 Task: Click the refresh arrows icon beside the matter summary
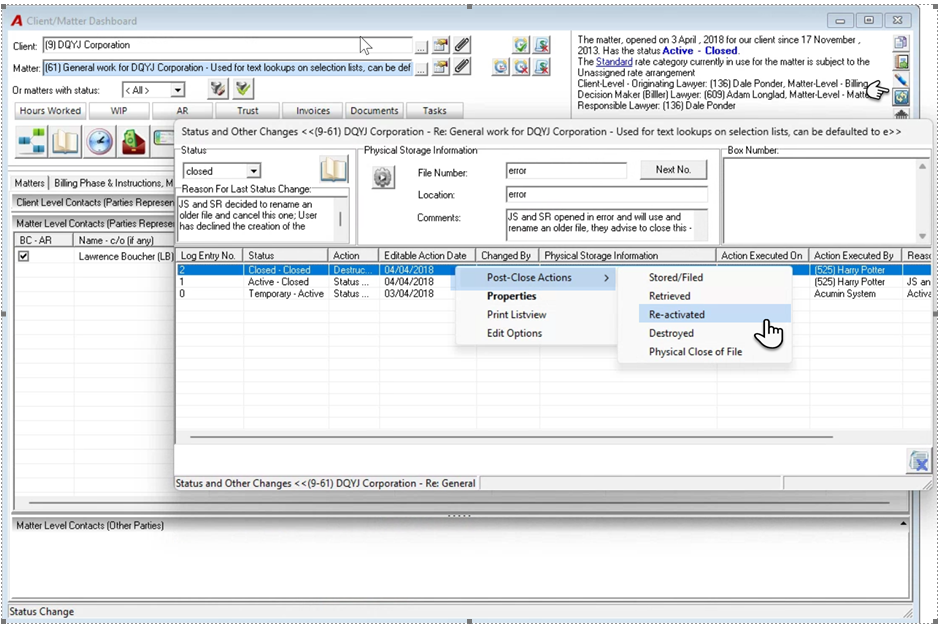pyautogui.click(x=901, y=97)
